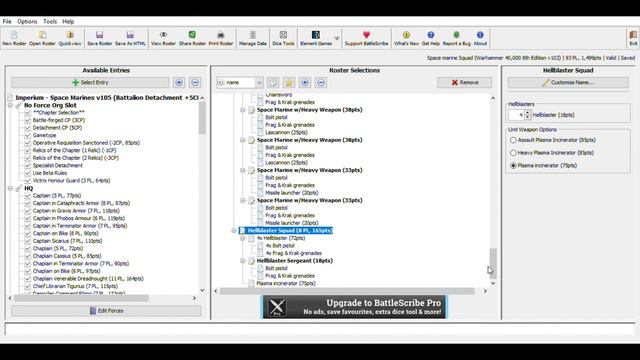Viewport: 640px width, 360px height.
Task: Click Roster Selections horizontal scrollbar
Action: 347,291
